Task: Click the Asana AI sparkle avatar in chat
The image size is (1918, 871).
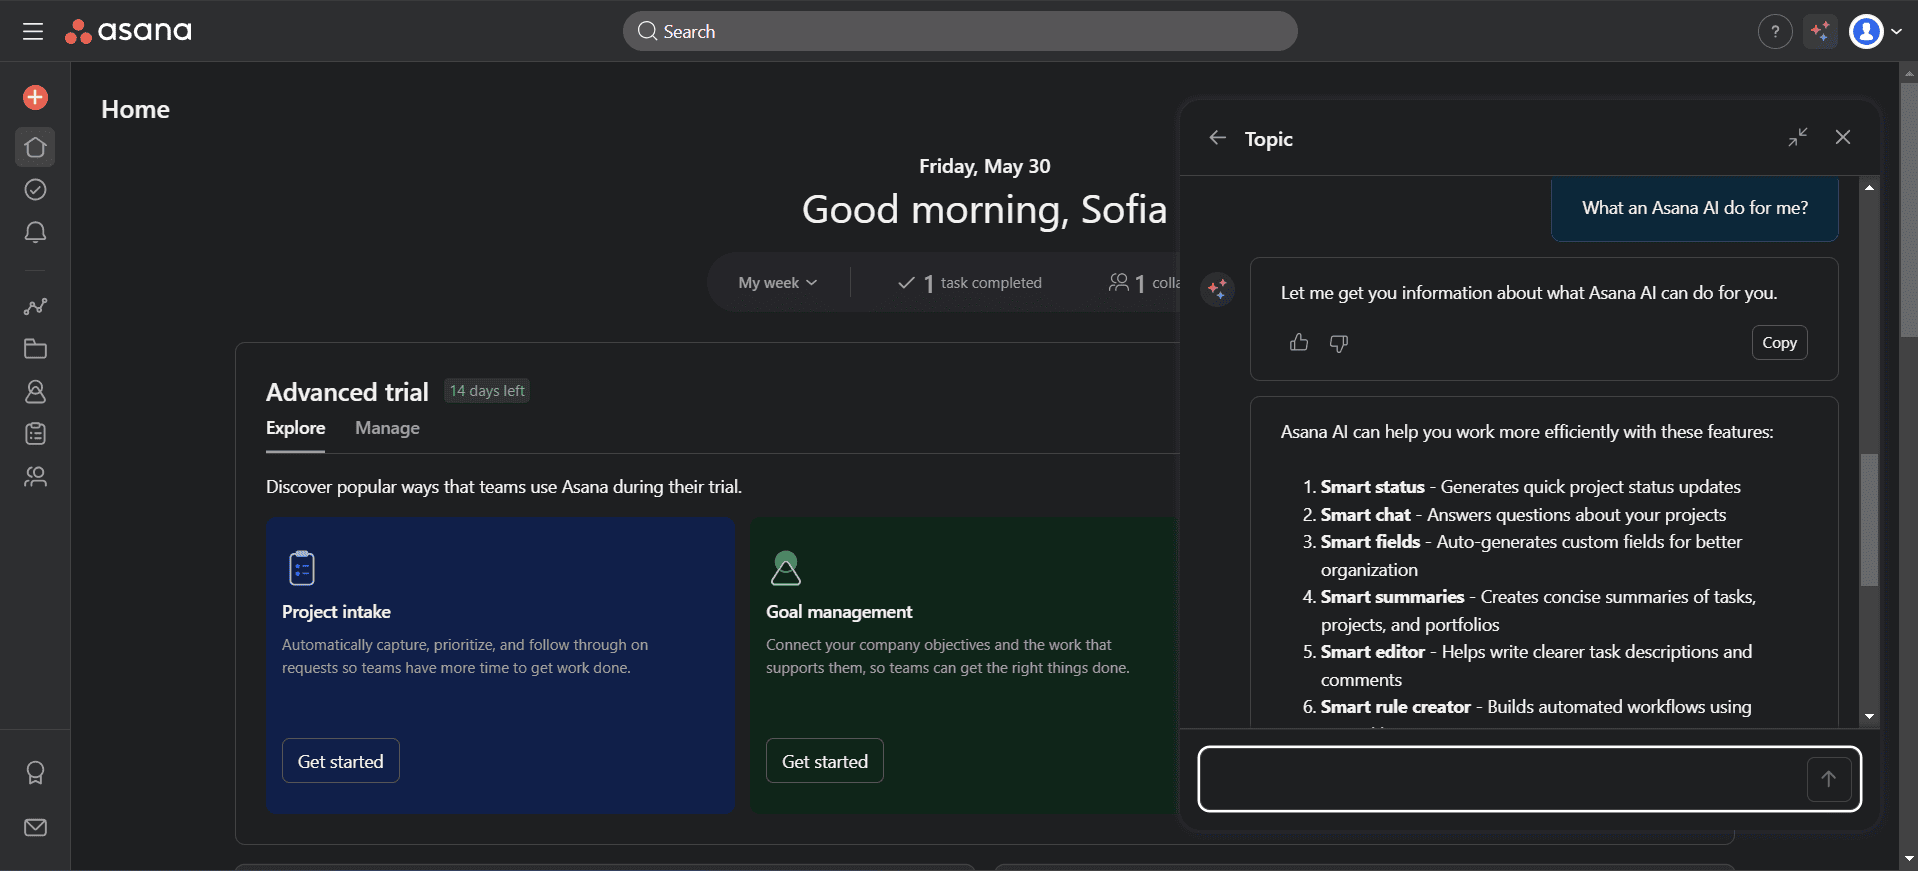Action: [x=1218, y=290]
